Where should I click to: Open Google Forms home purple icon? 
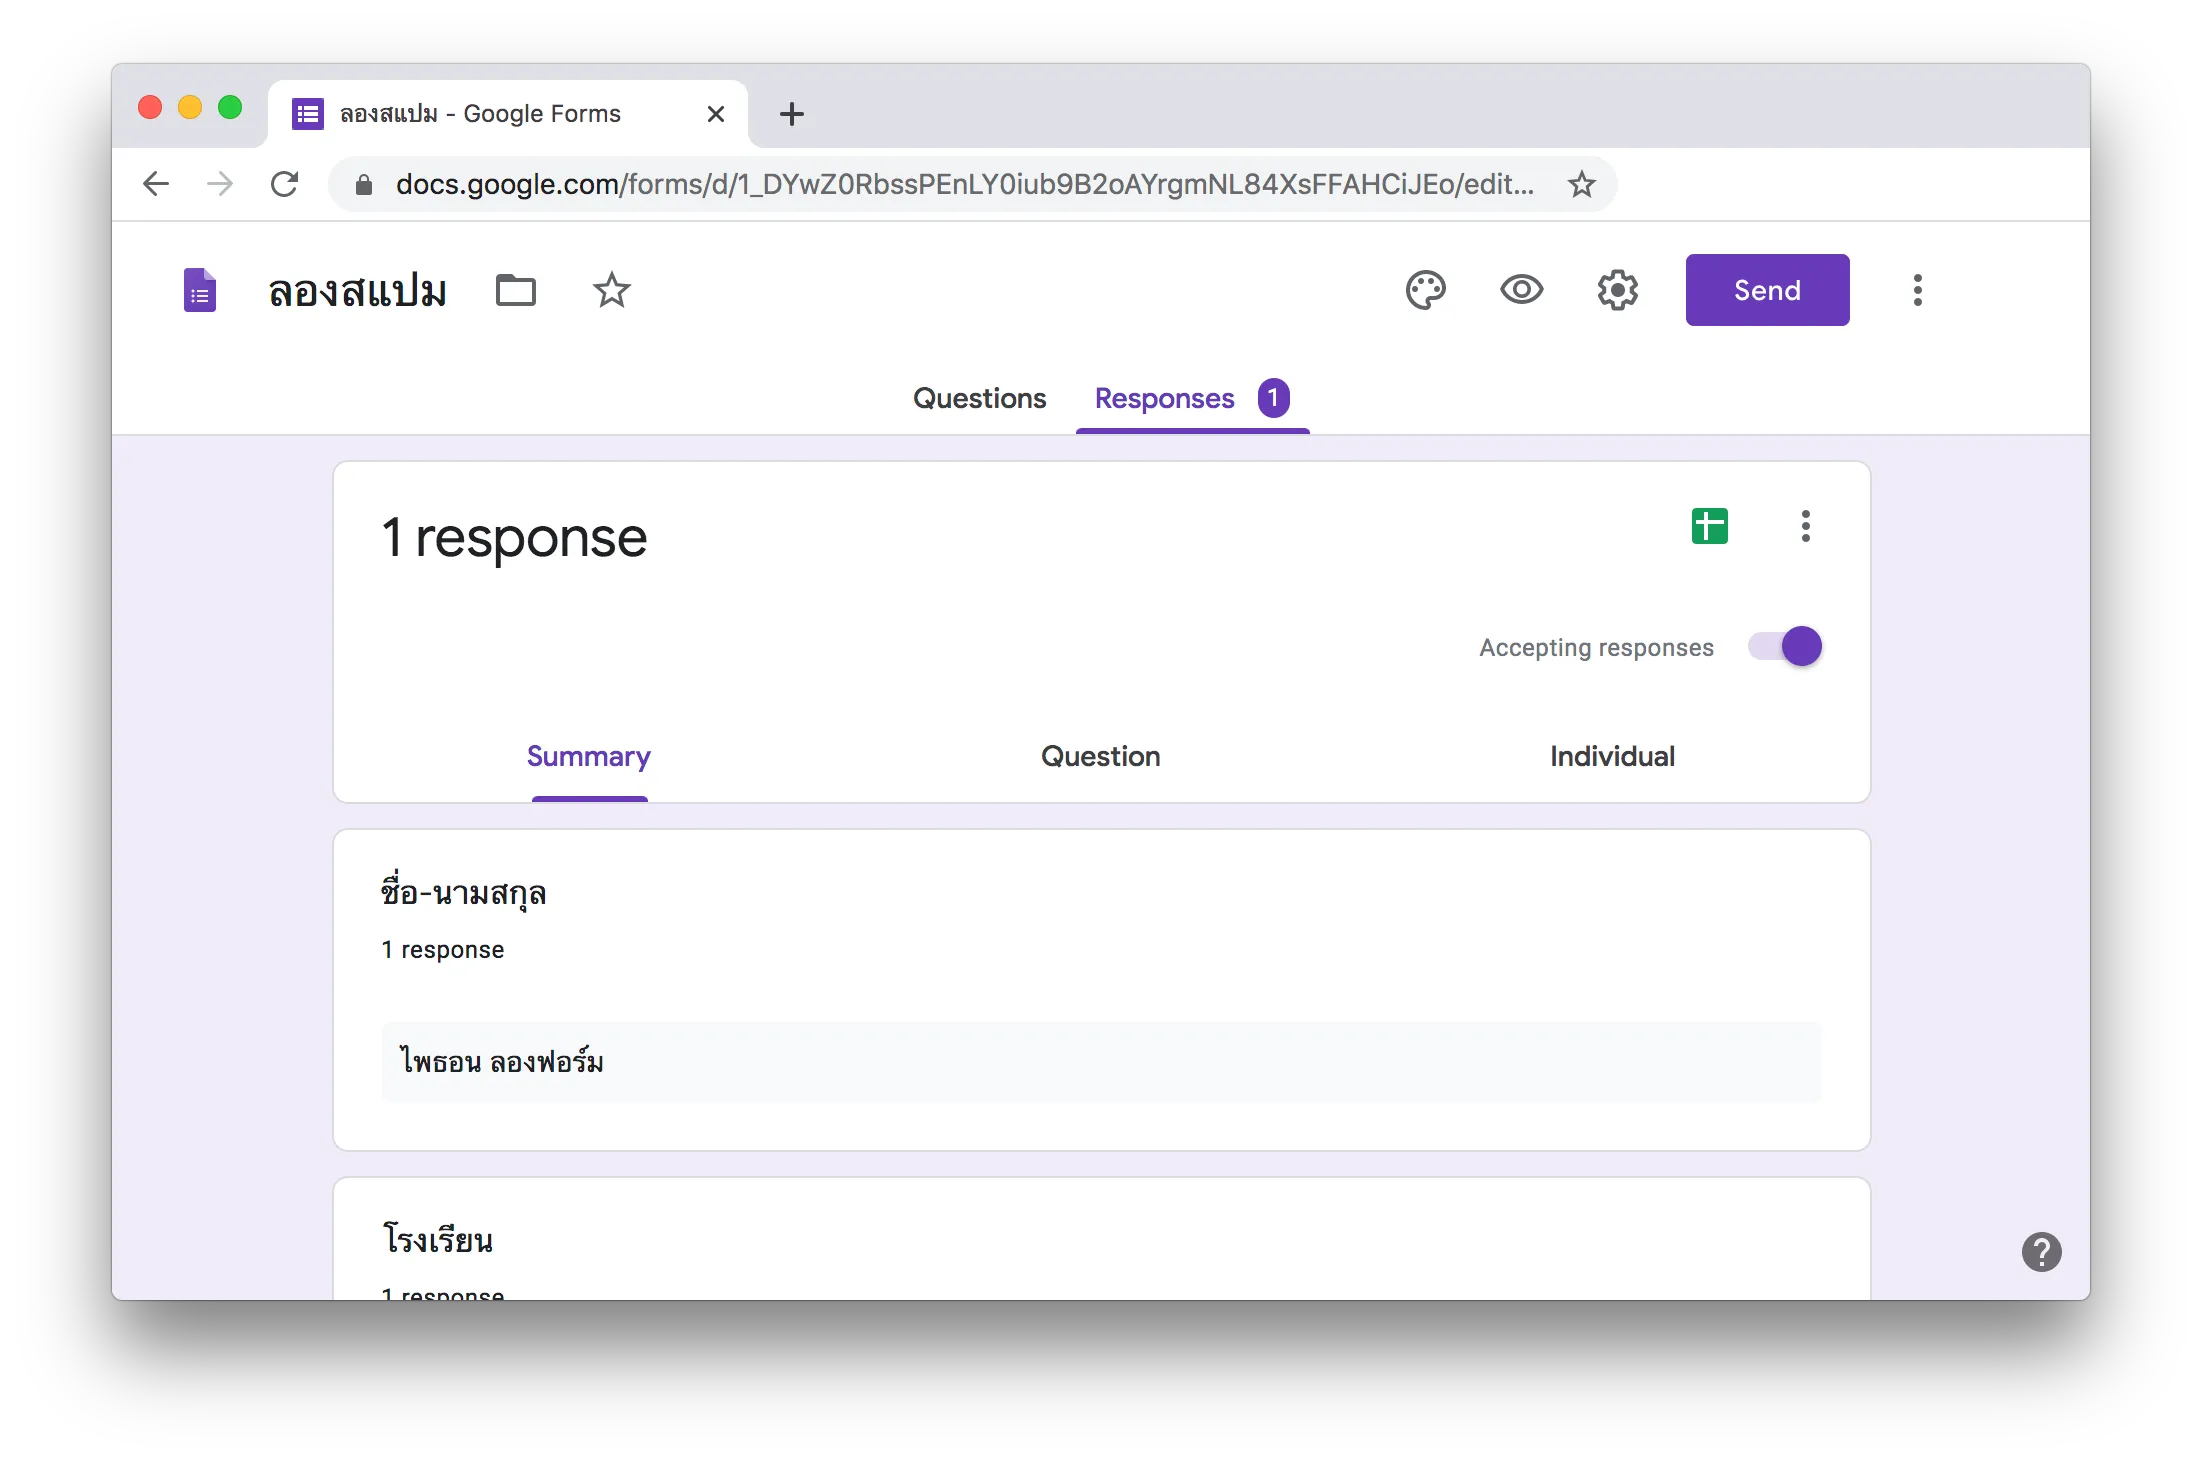pos(200,290)
